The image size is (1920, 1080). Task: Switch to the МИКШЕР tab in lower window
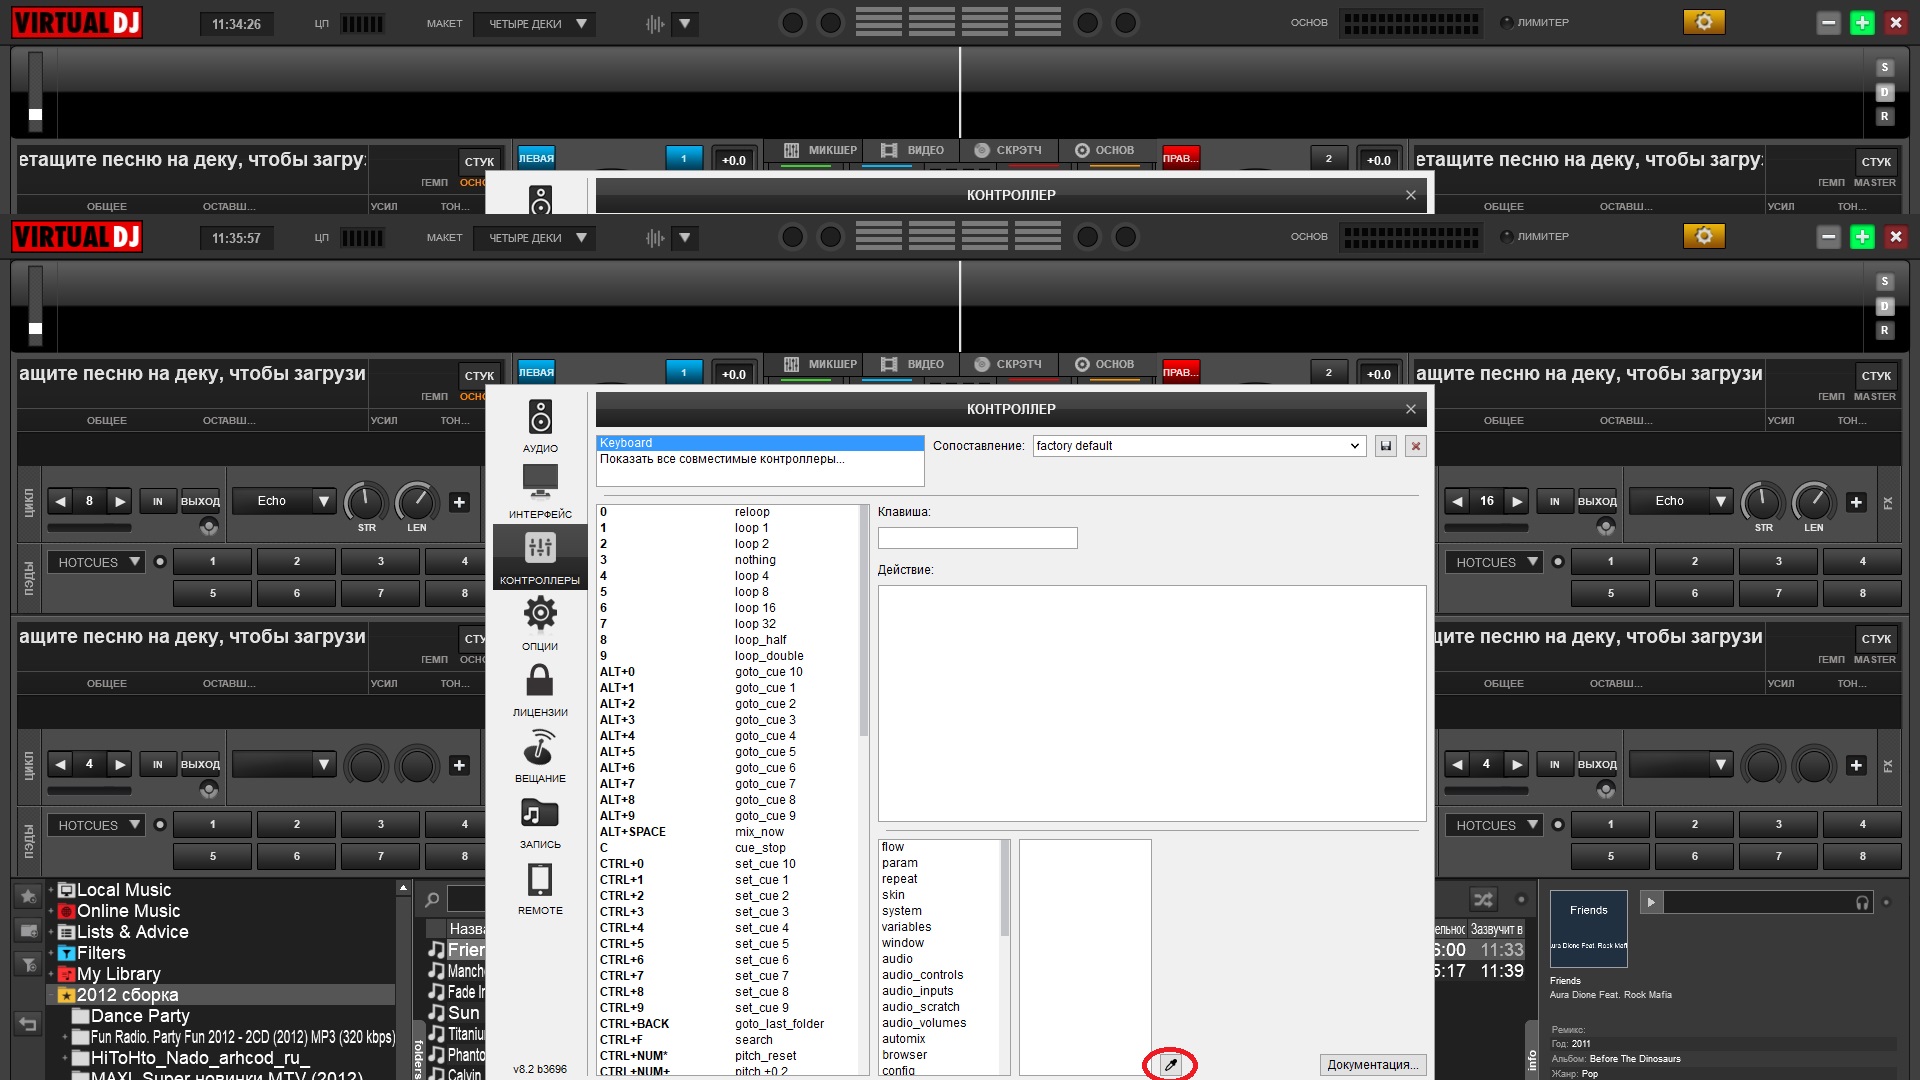pyautogui.click(x=820, y=365)
